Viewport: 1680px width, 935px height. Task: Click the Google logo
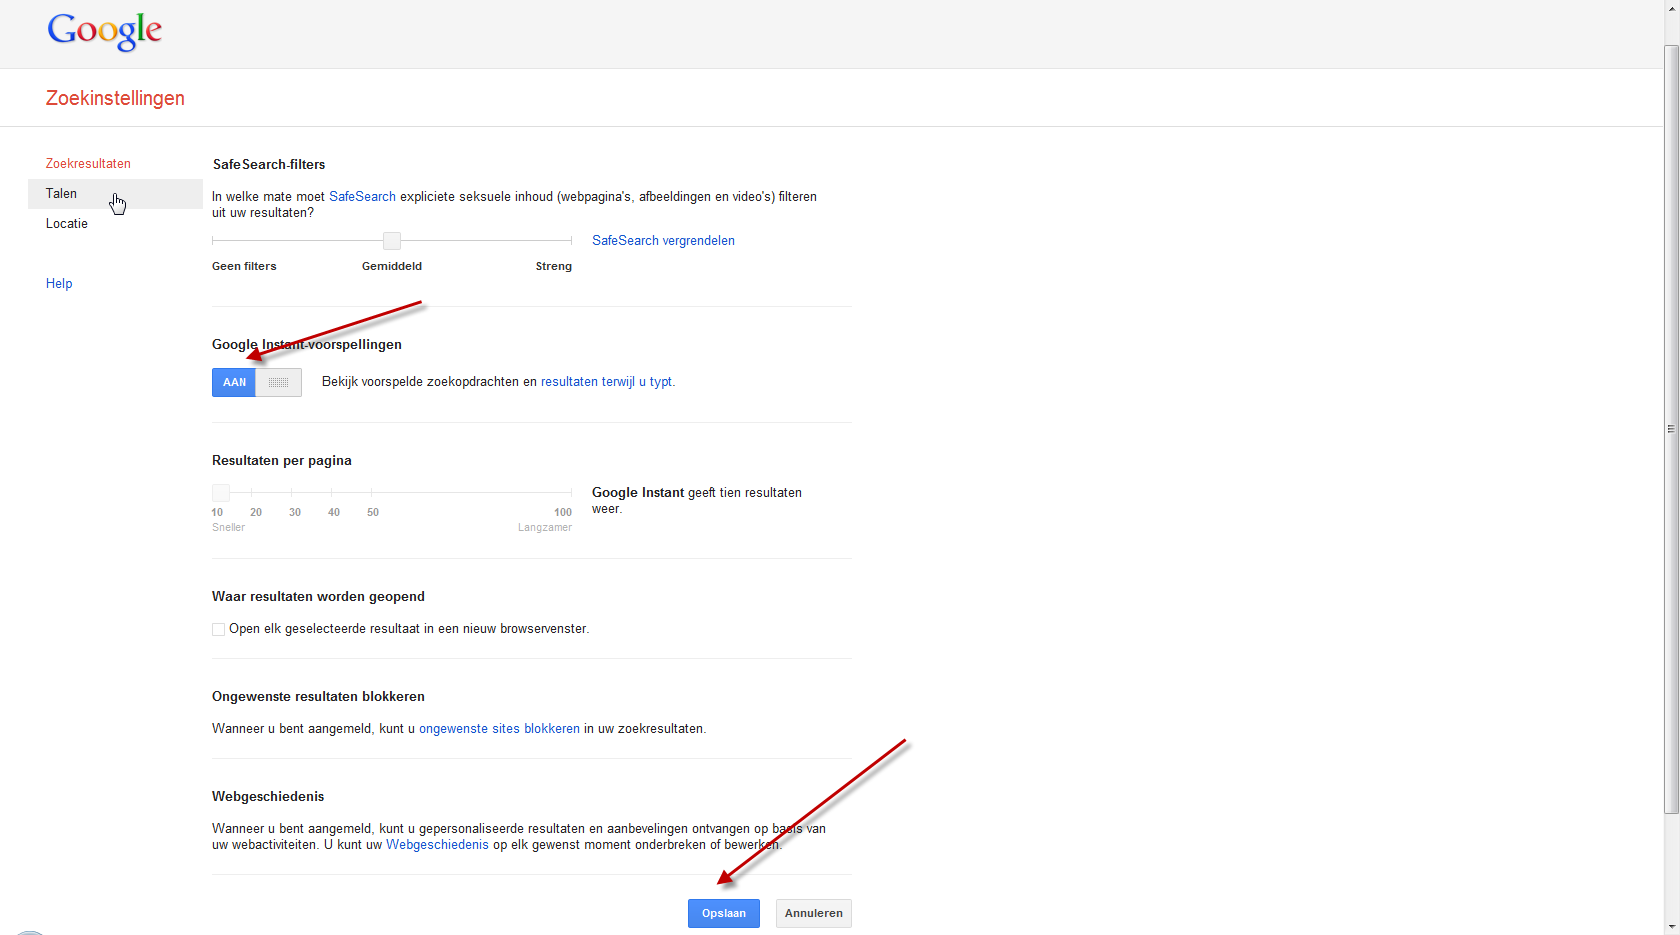point(105,31)
